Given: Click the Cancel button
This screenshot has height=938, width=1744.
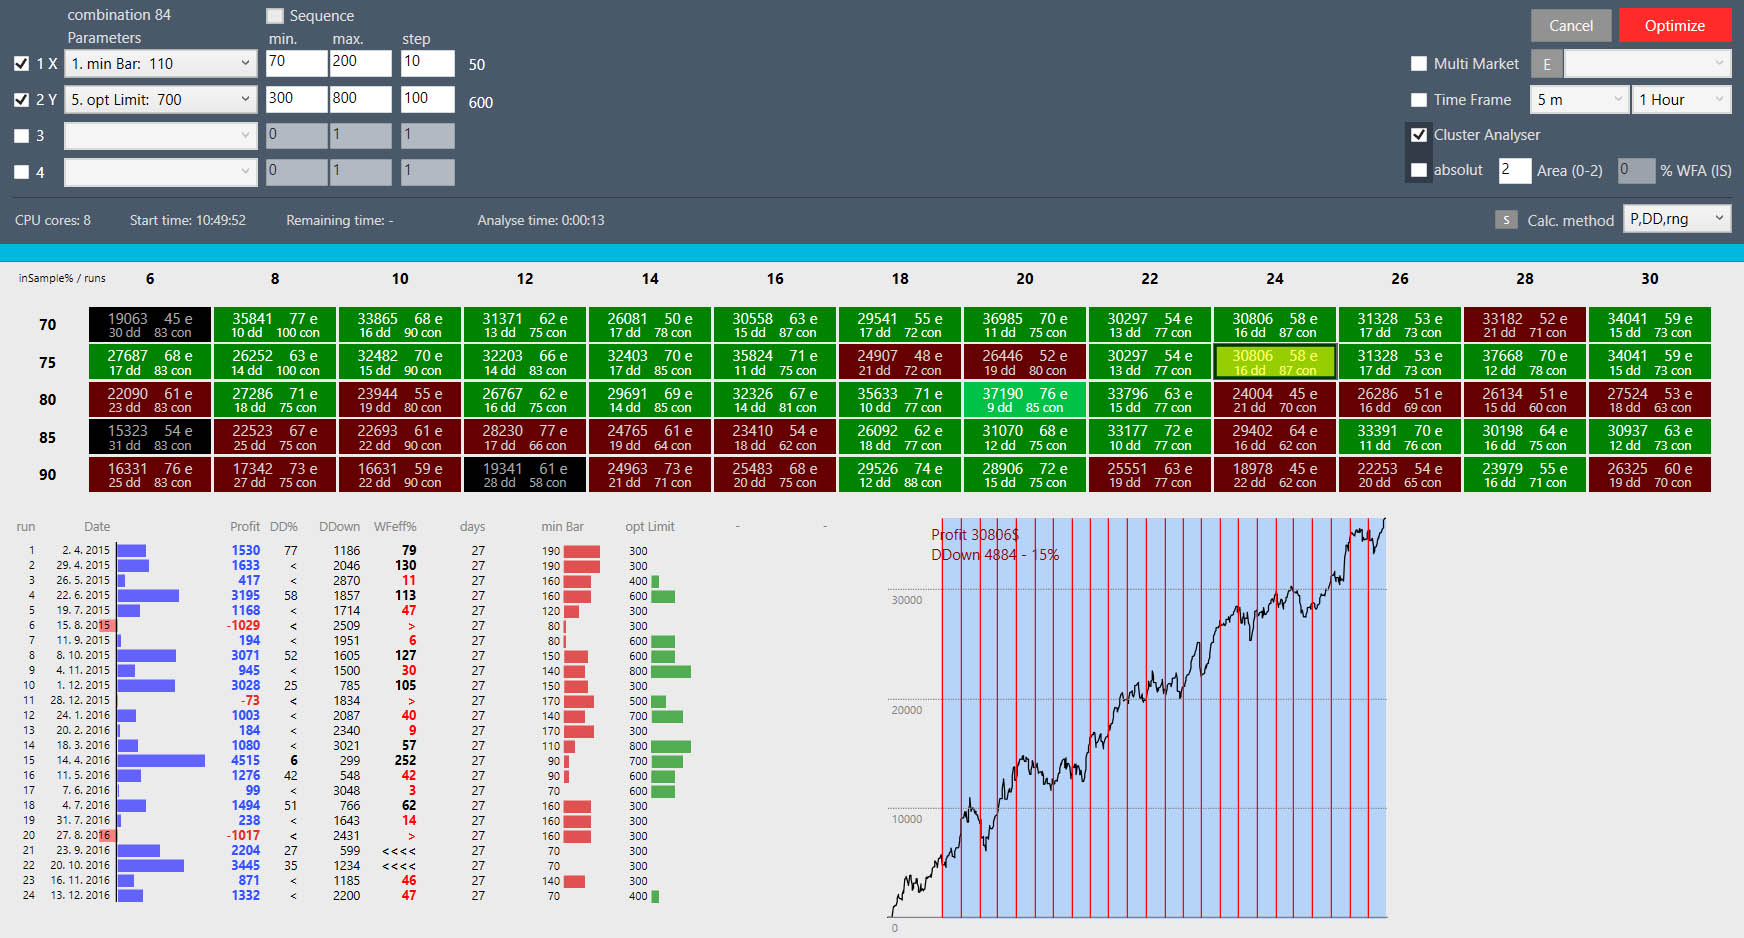Looking at the screenshot, I should pyautogui.click(x=1570, y=26).
